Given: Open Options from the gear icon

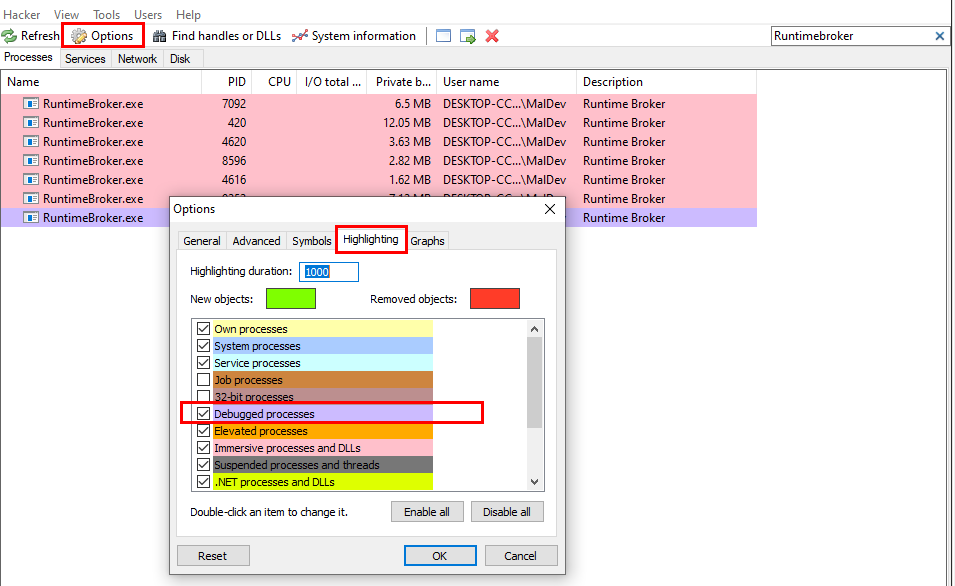Looking at the screenshot, I should click(x=79, y=37).
